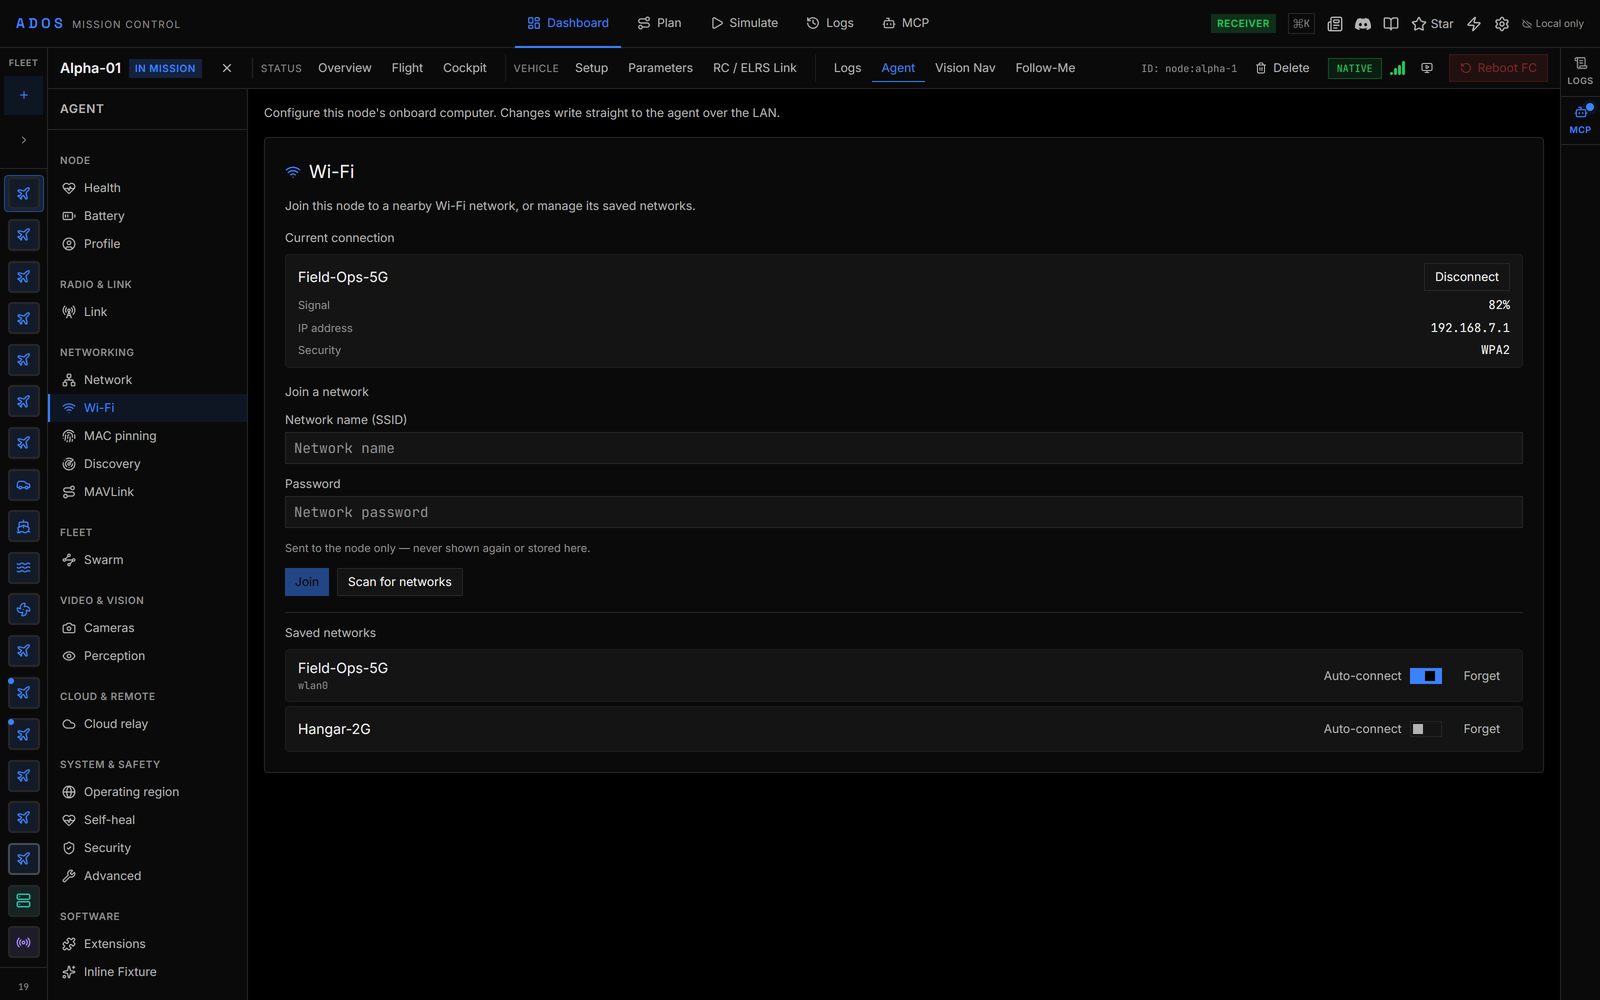Disconnect from Field-Ops-5G
The height and width of the screenshot is (1000, 1600).
tap(1466, 277)
